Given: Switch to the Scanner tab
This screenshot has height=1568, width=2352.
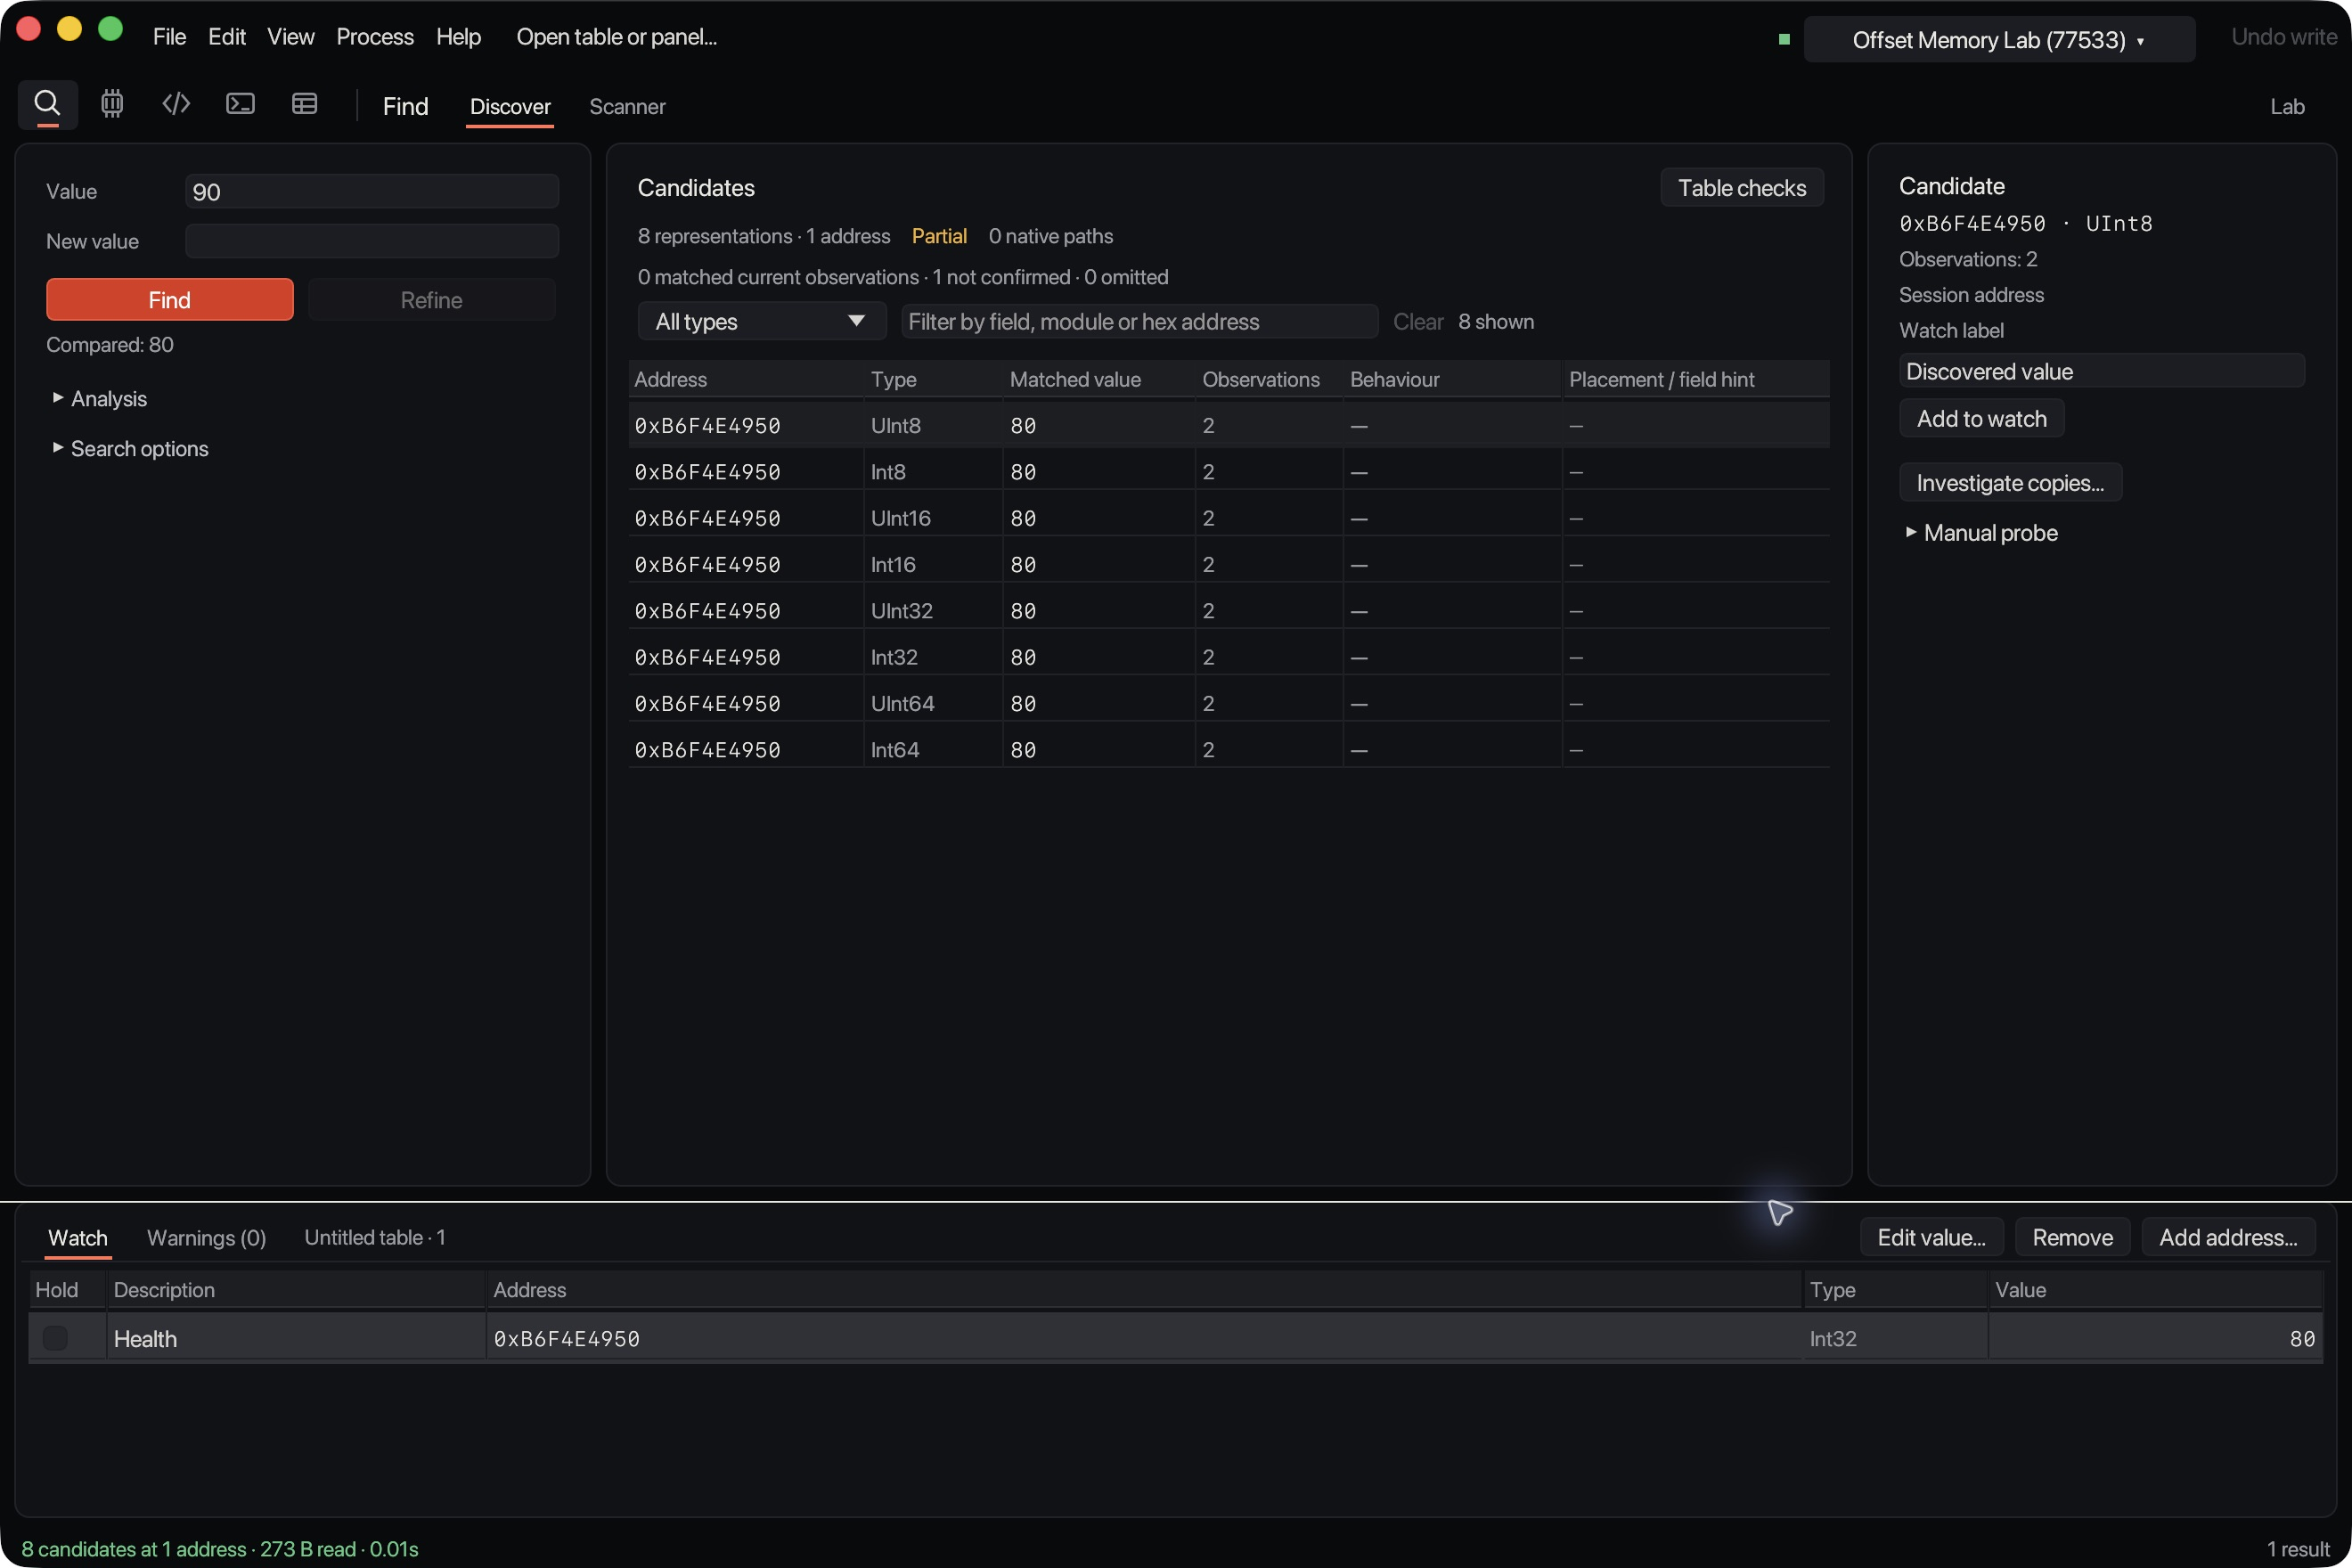Looking at the screenshot, I should (x=627, y=106).
